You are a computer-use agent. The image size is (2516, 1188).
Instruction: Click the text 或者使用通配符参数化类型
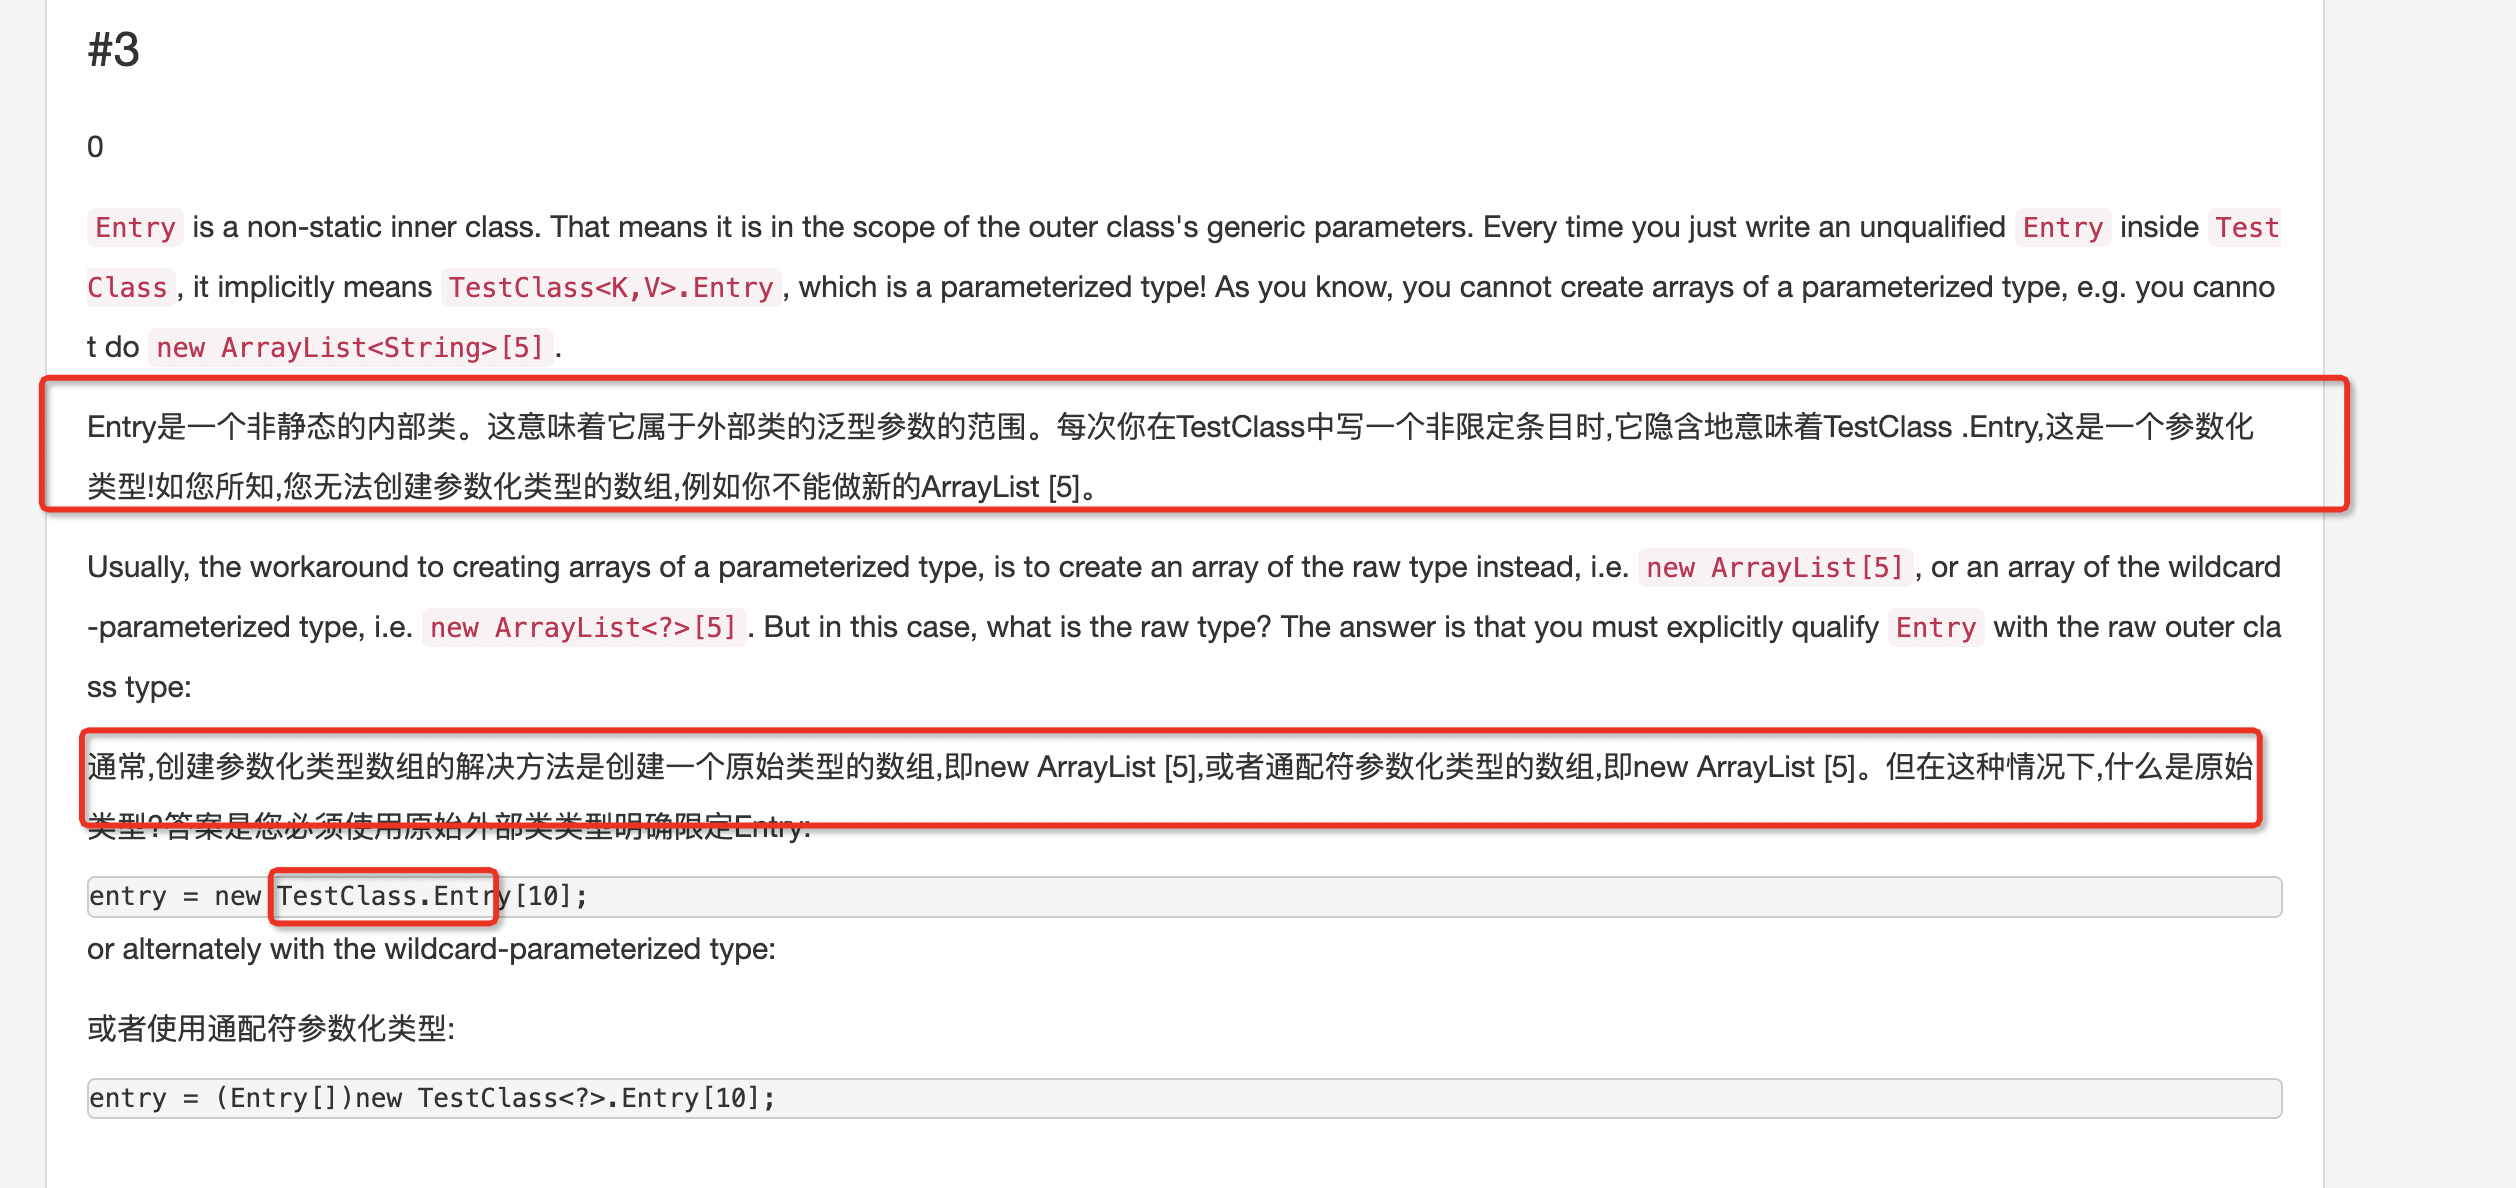pos(270,1029)
